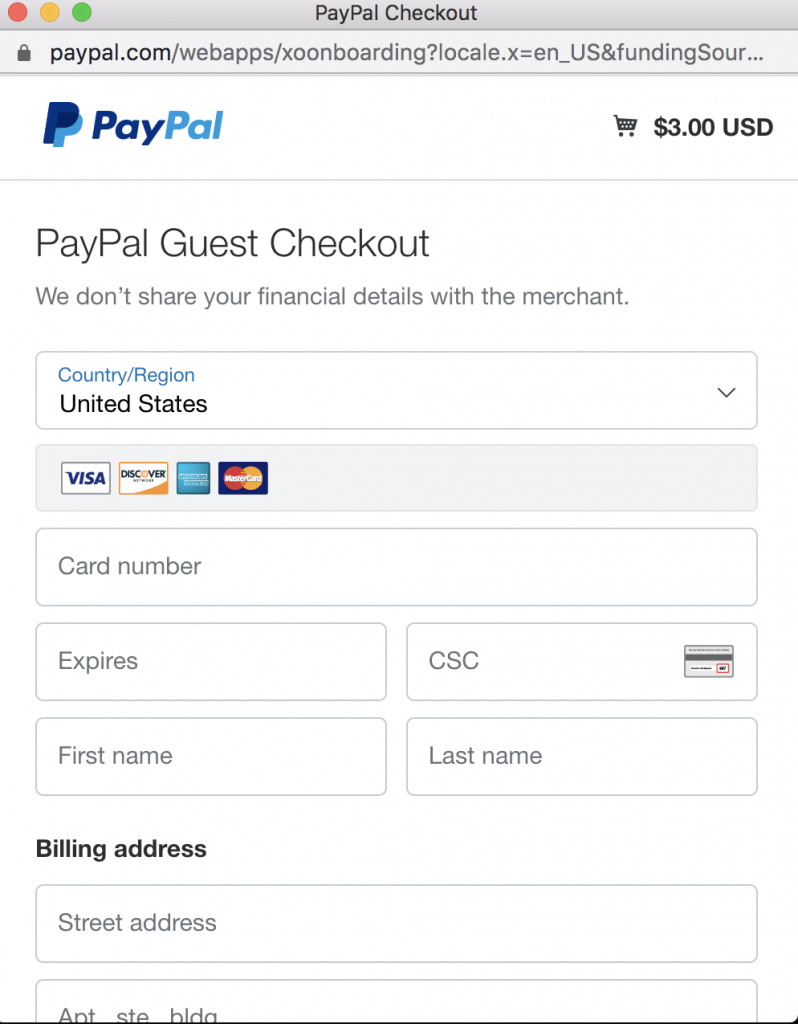Select the CSC input field
This screenshot has width=798, height=1024.
click(540, 661)
